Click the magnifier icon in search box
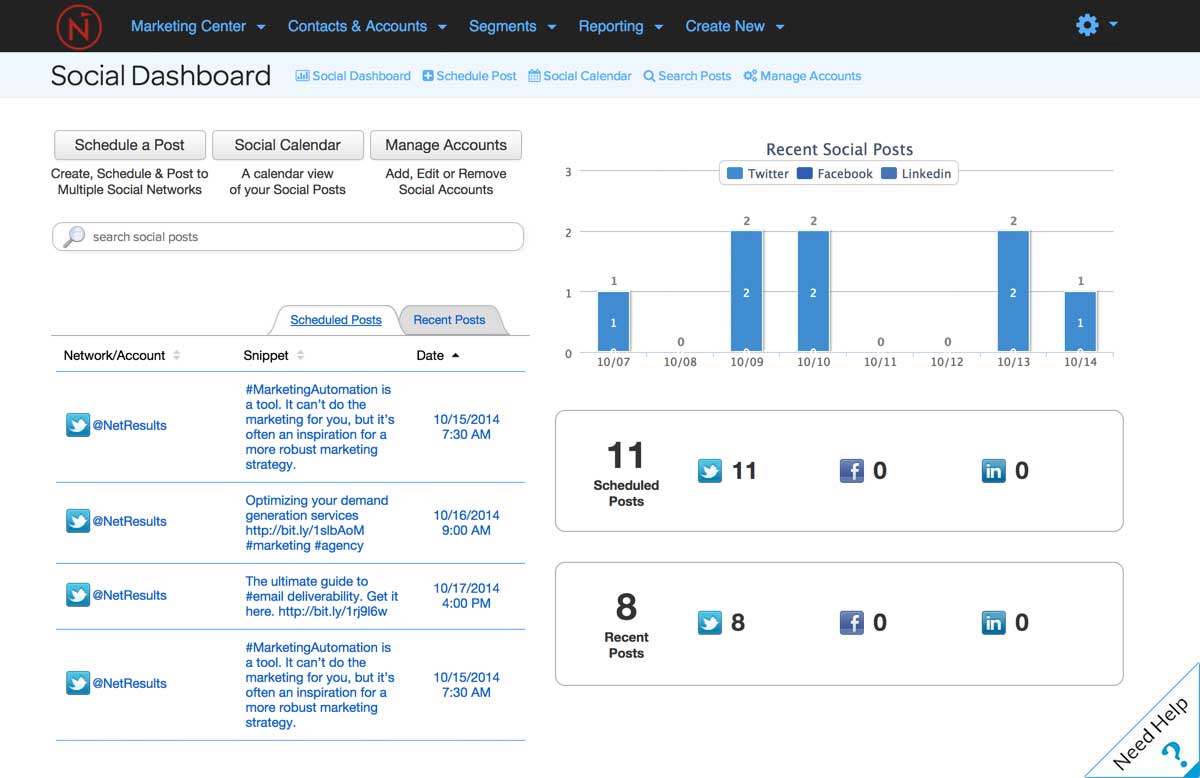The height and width of the screenshot is (778, 1200). [x=74, y=237]
